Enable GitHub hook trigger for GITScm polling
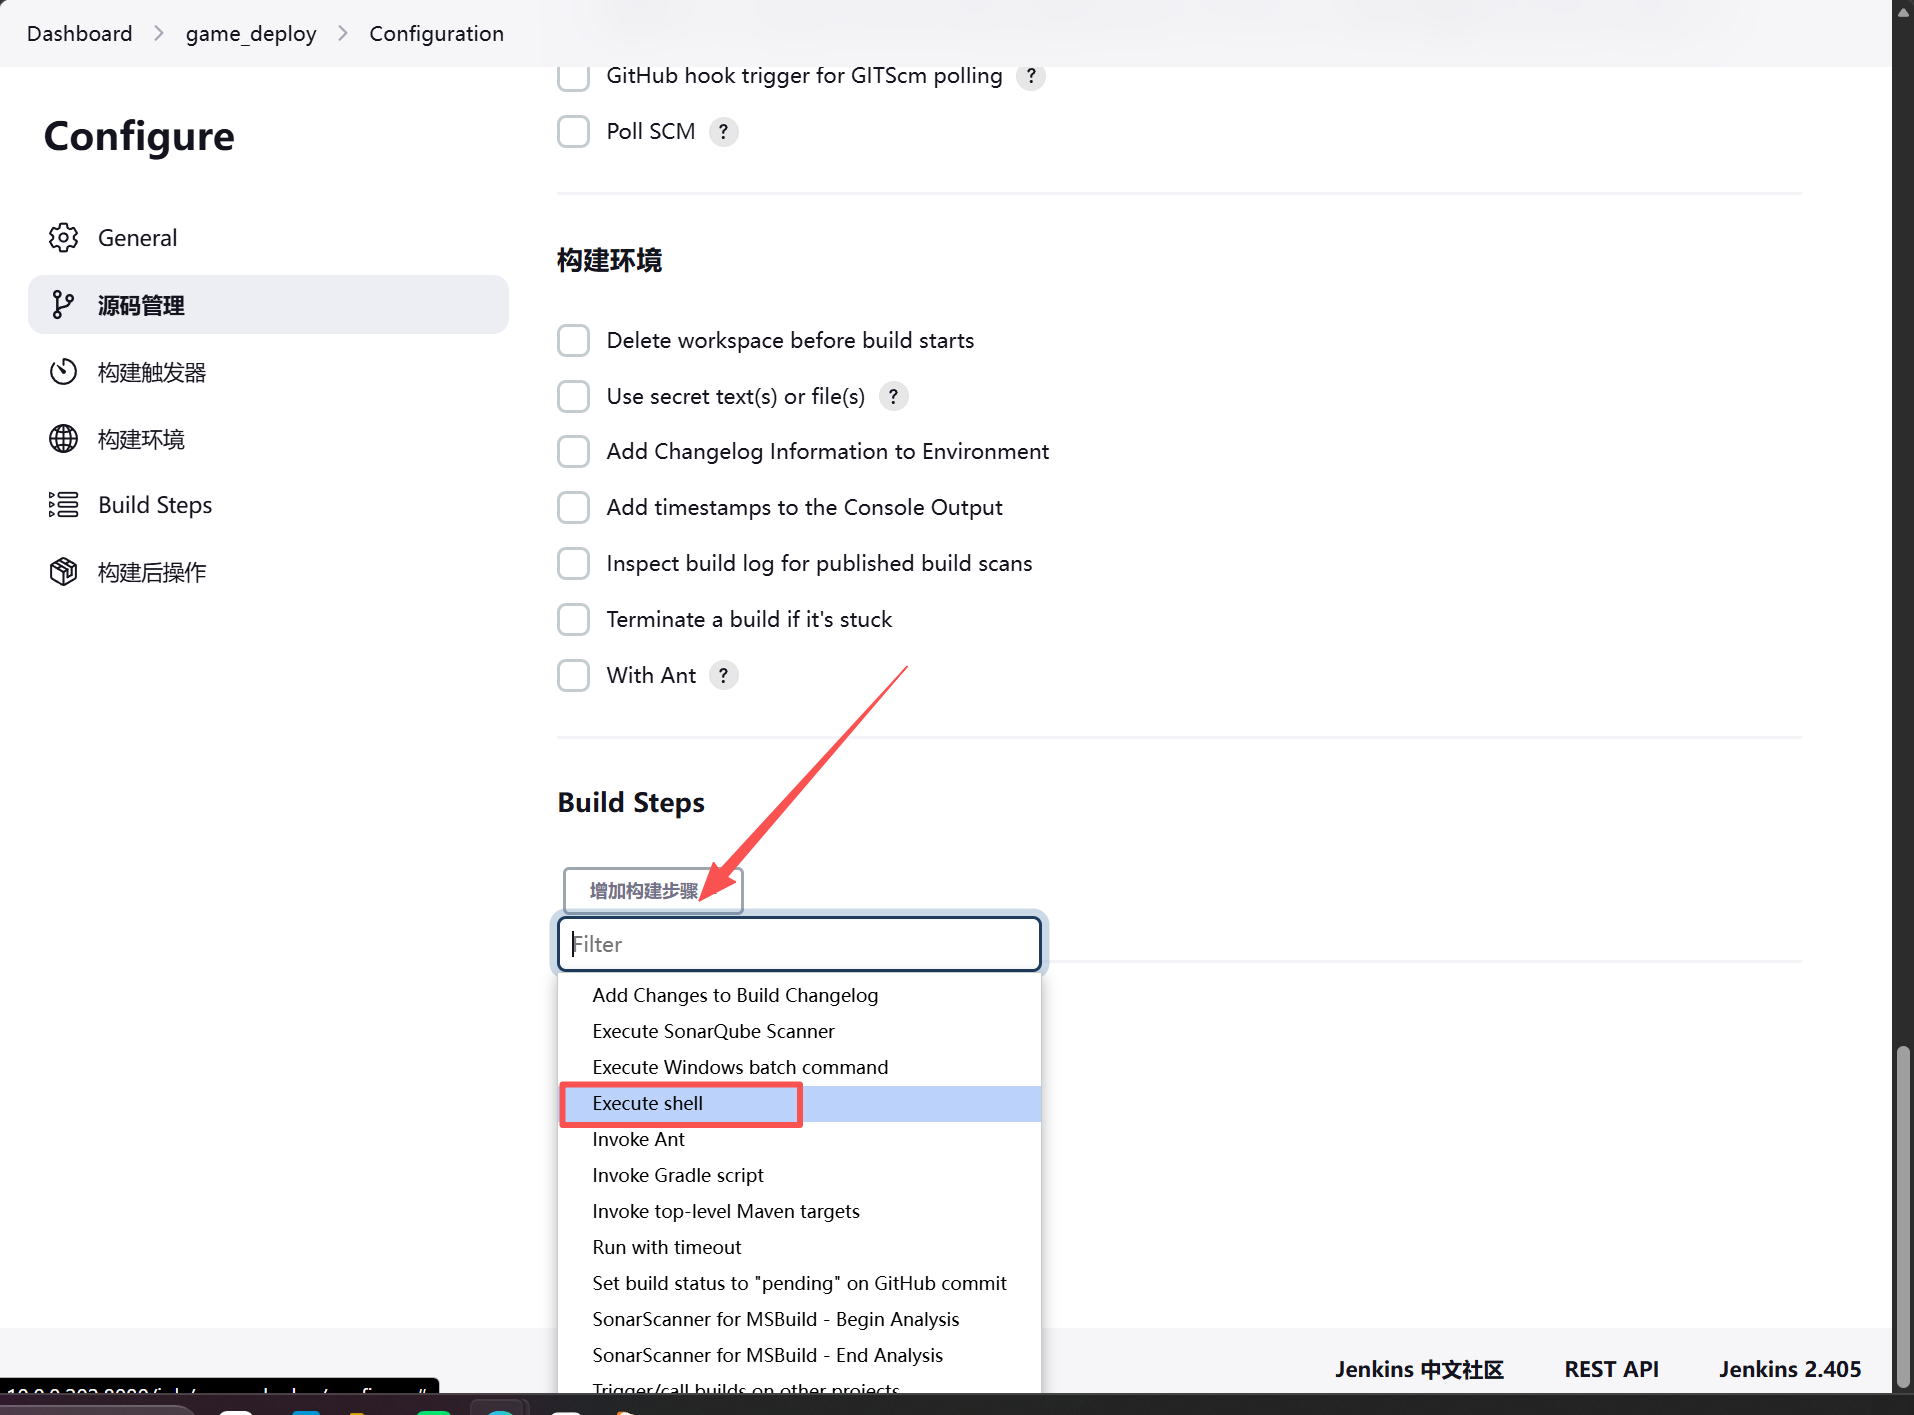 (573, 76)
